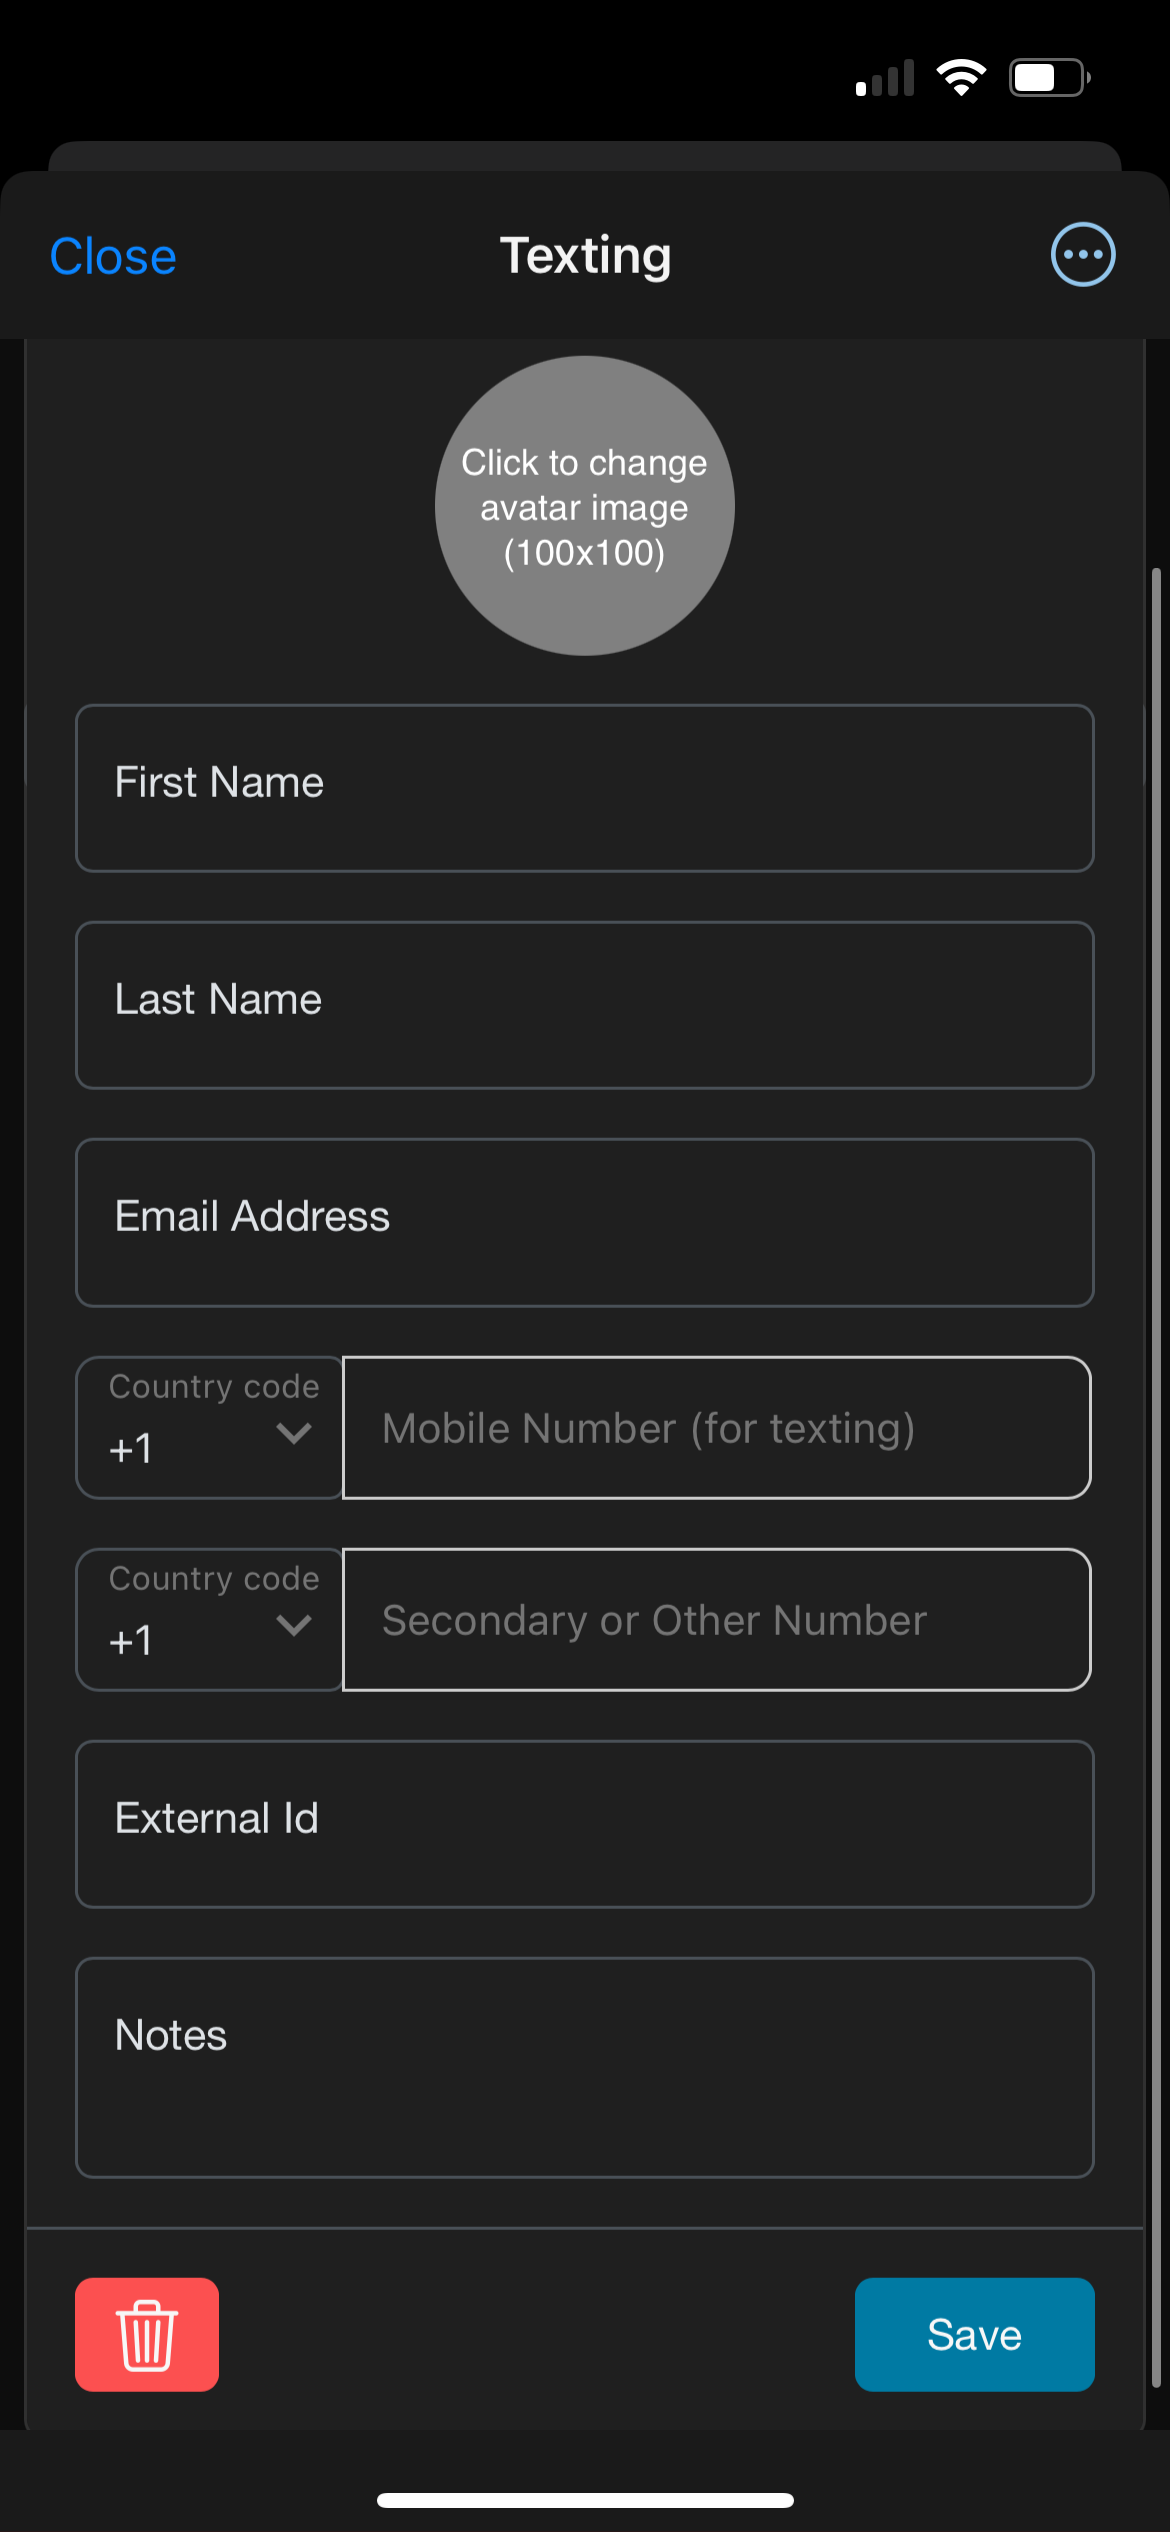This screenshot has width=1170, height=2532.
Task: Focus the Last Name field
Action: click(x=585, y=1005)
